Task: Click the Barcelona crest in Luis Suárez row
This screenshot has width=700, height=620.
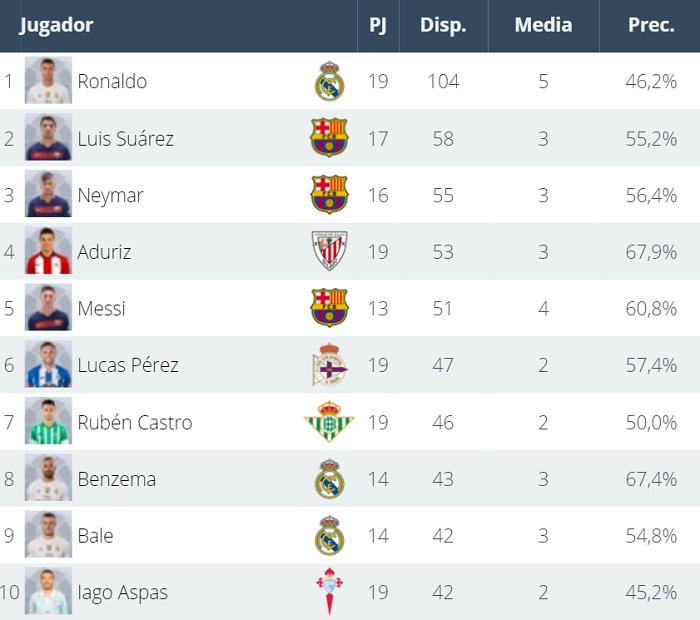Action: coord(329,138)
